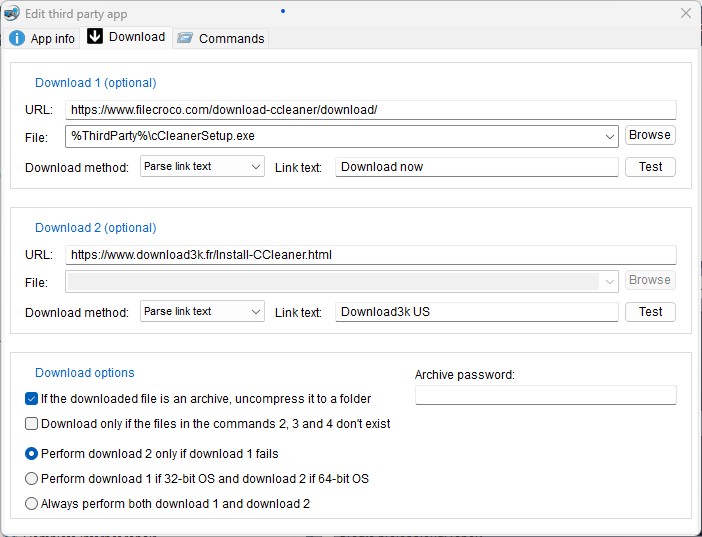
Task: Test the Download 1 settings
Action: 650,167
